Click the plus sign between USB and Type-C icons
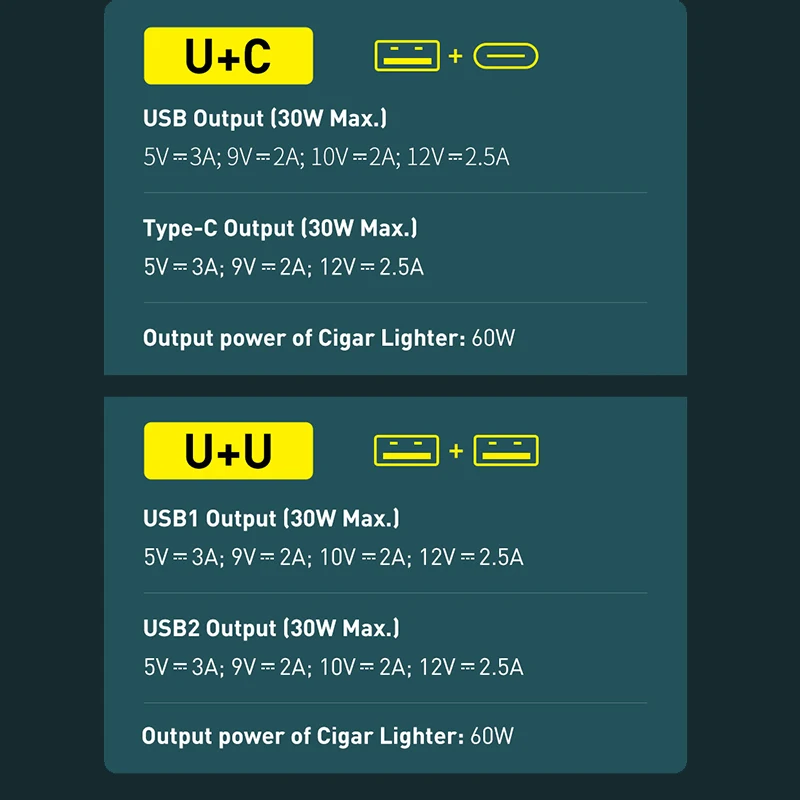The image size is (800, 800). tap(456, 56)
